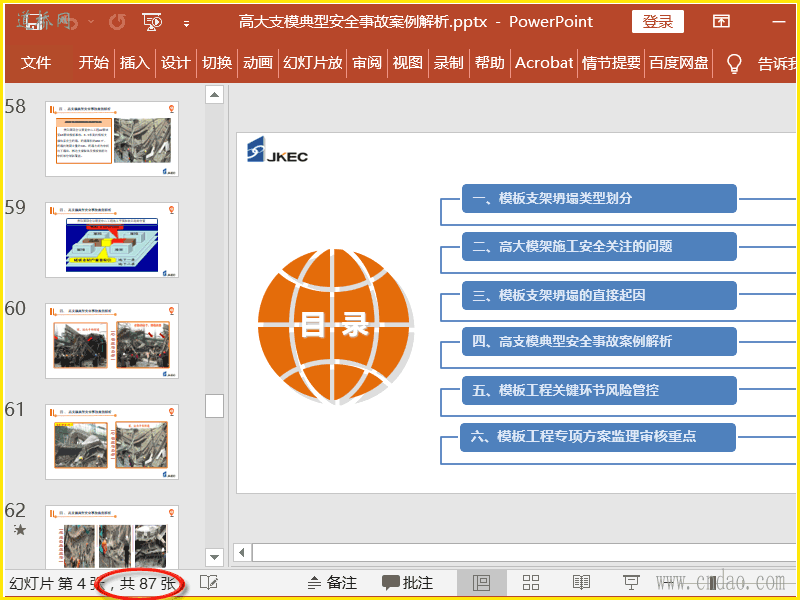Select box 五、模板工程关键环节风险管控

click(x=599, y=390)
